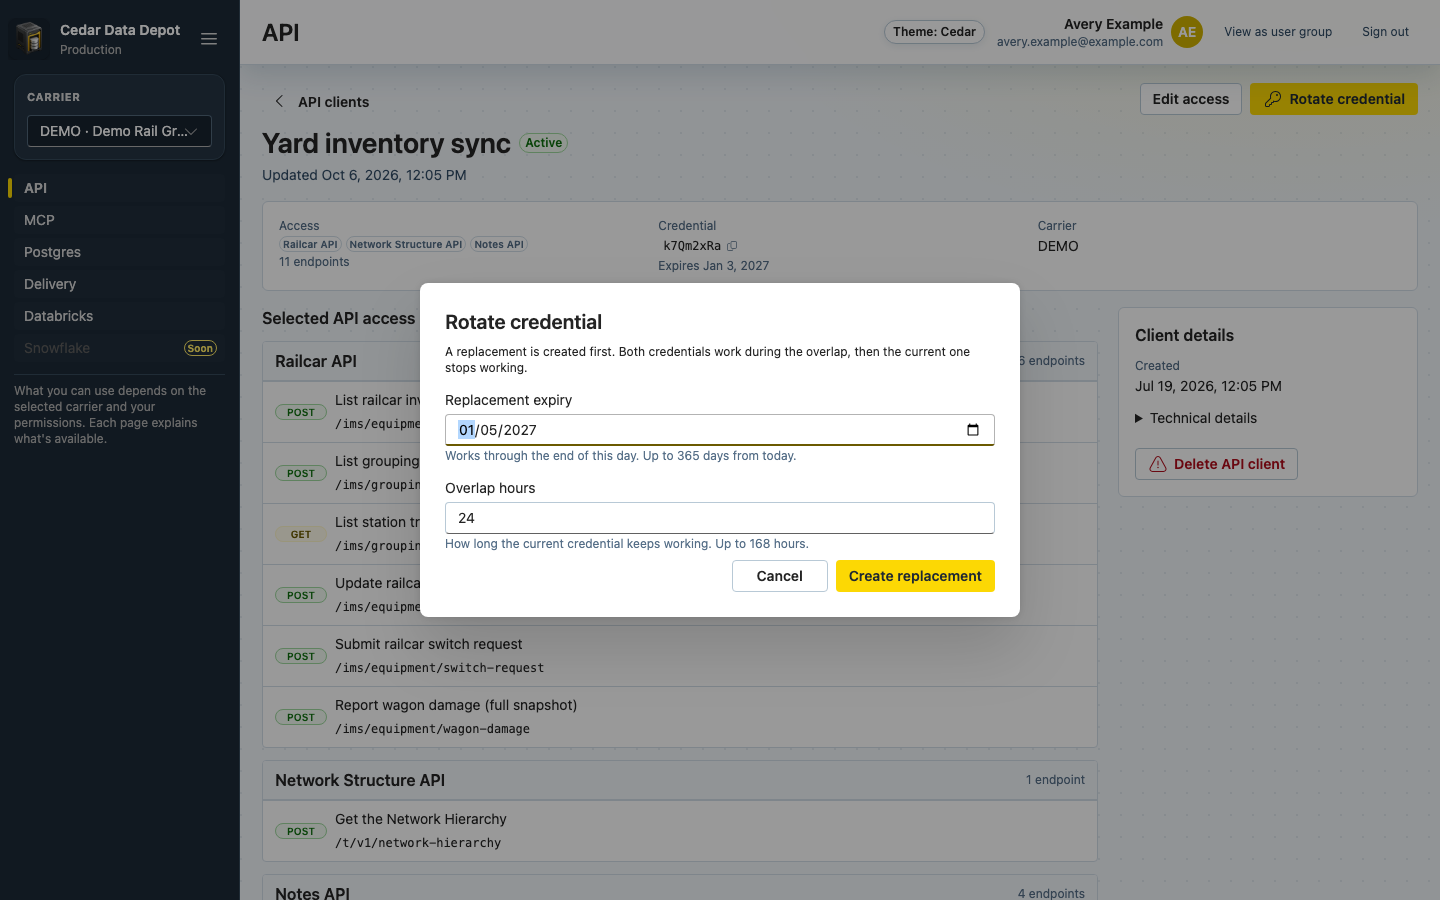The width and height of the screenshot is (1440, 900).
Task: Open the calendar picker in Replacement expiry
Action: [x=973, y=430]
